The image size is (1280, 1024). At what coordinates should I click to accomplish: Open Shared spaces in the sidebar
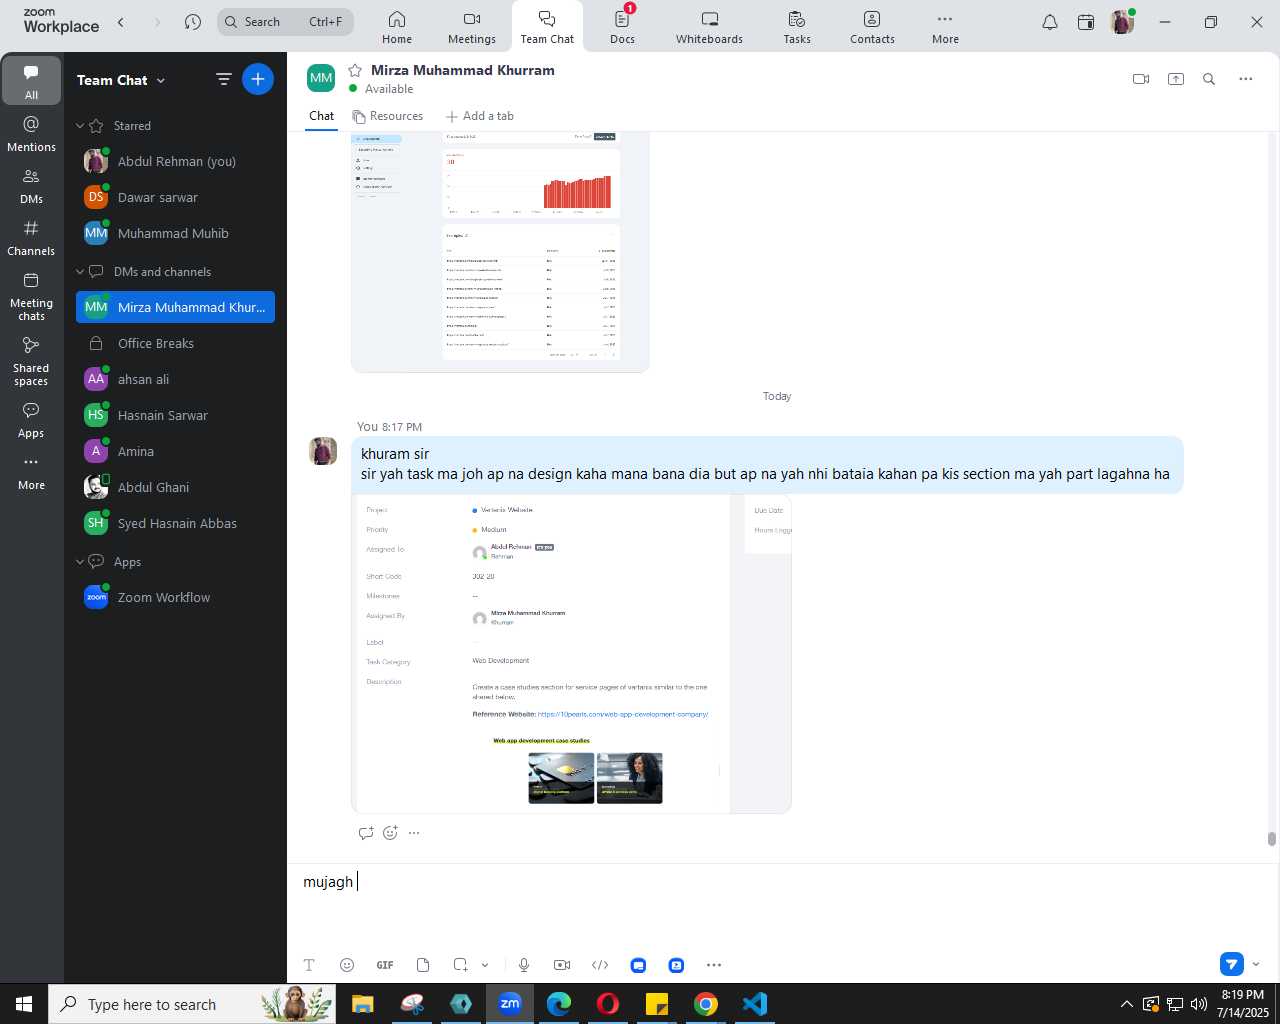coord(31,361)
